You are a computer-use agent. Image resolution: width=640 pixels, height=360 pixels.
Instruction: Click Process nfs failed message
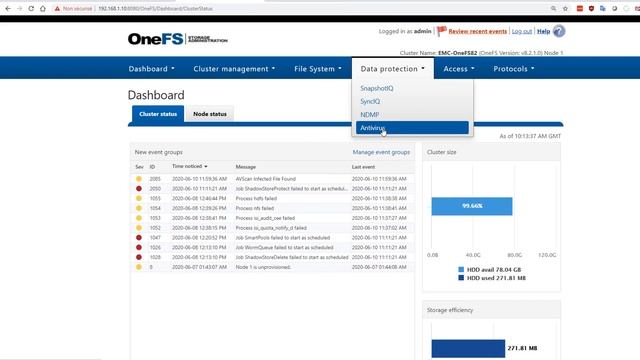click(x=255, y=208)
